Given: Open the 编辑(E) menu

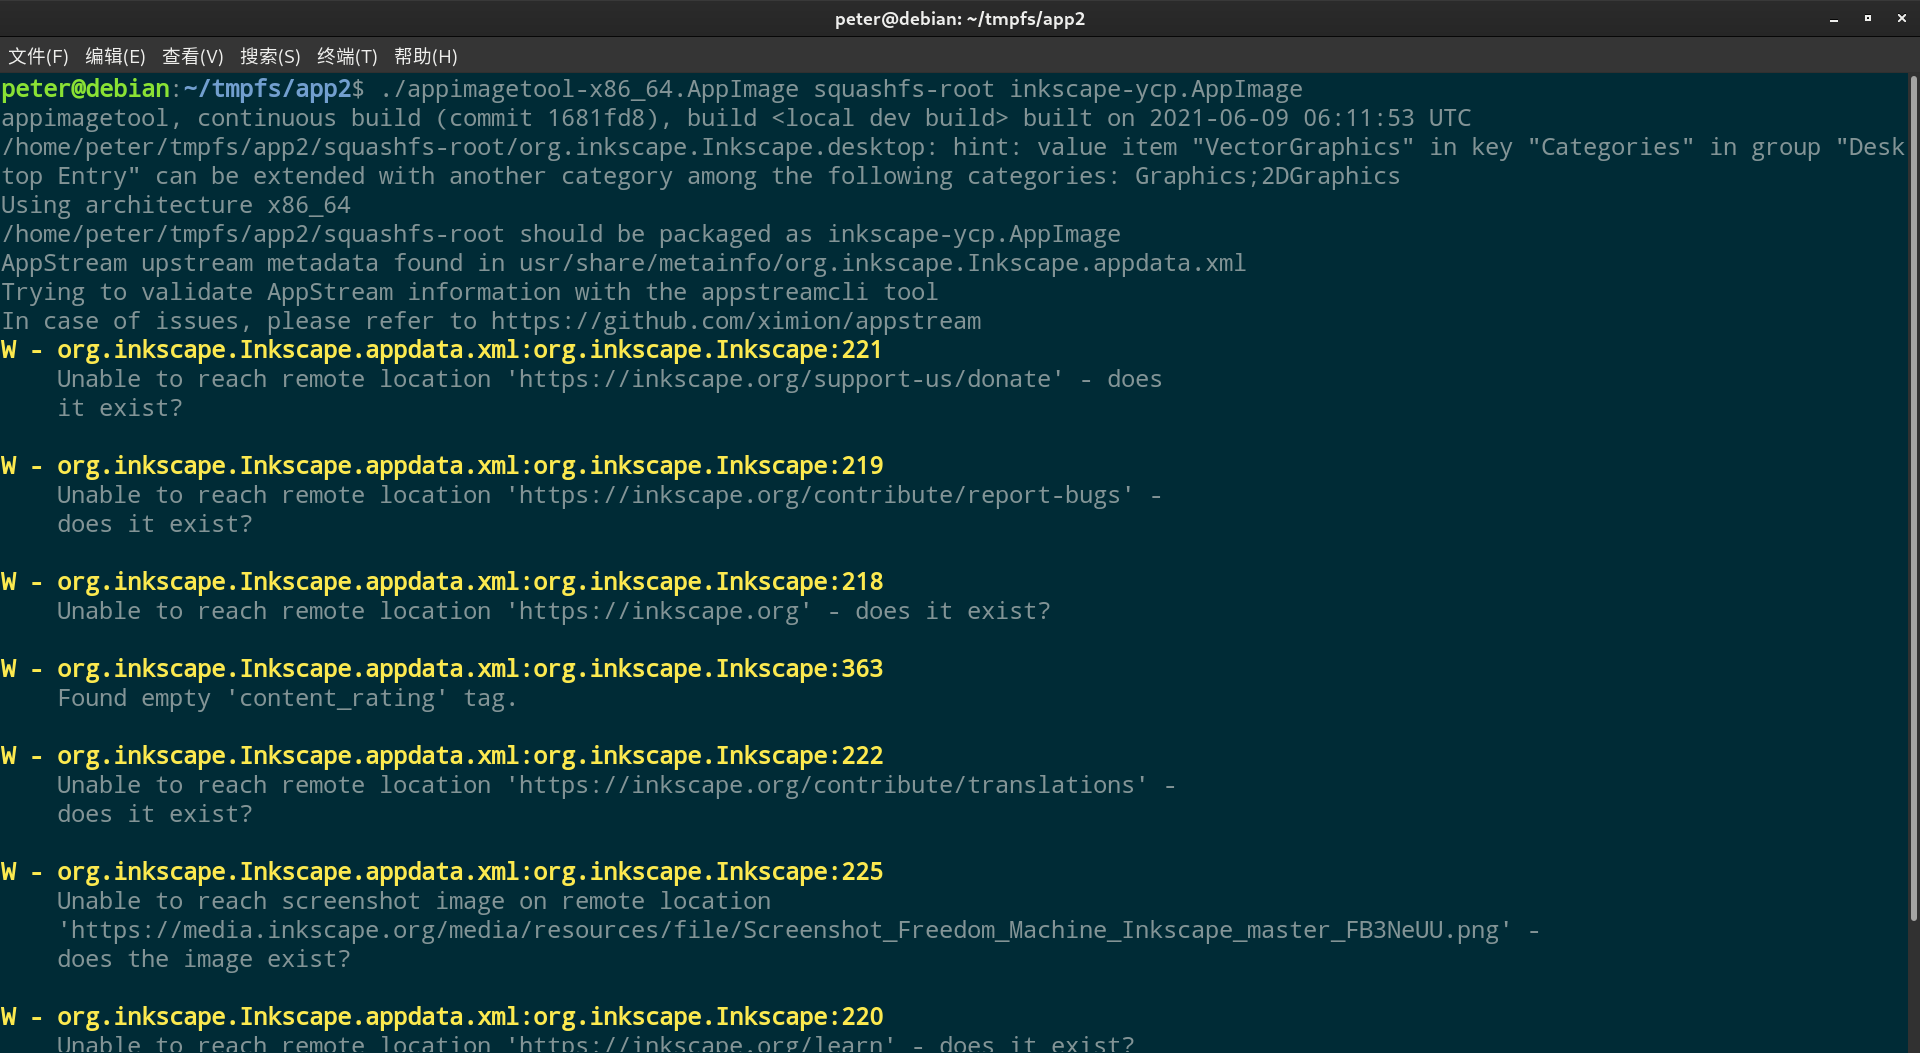Looking at the screenshot, I should click(115, 56).
